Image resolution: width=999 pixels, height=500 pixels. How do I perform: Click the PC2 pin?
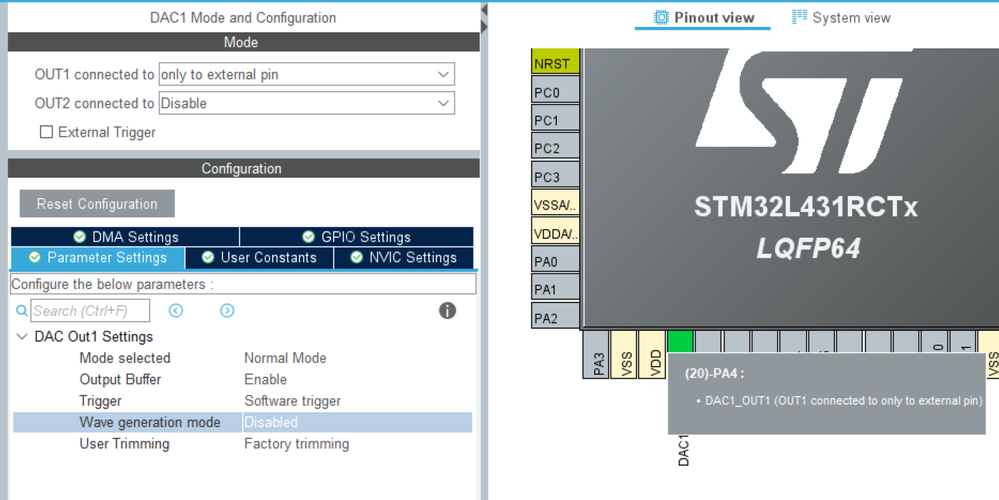tap(556, 146)
